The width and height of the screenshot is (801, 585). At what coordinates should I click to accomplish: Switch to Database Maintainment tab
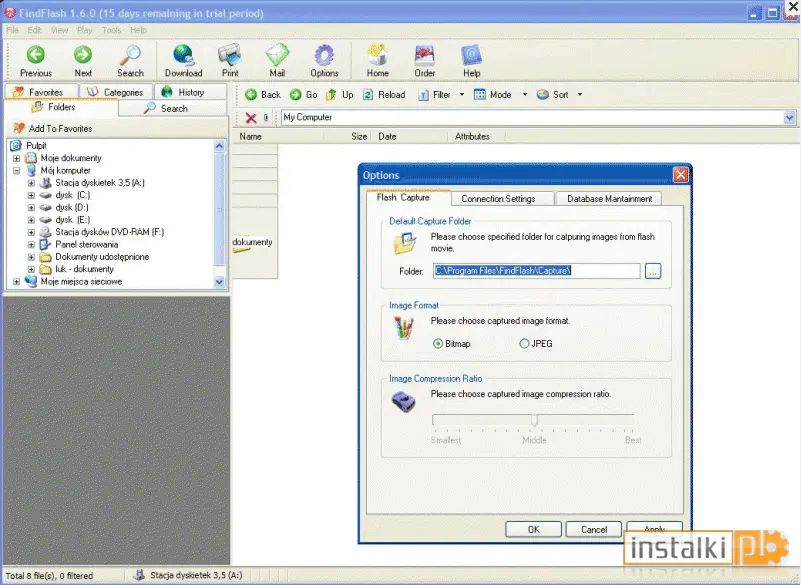click(x=609, y=198)
